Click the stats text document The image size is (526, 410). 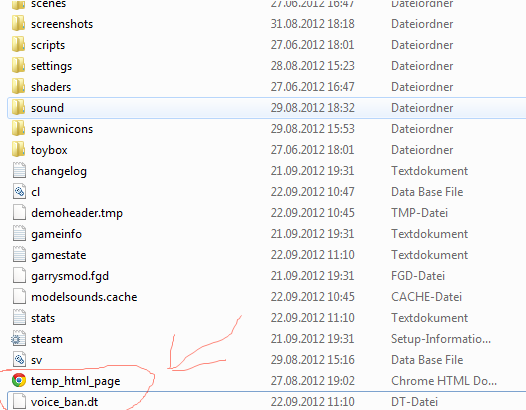click(43, 318)
